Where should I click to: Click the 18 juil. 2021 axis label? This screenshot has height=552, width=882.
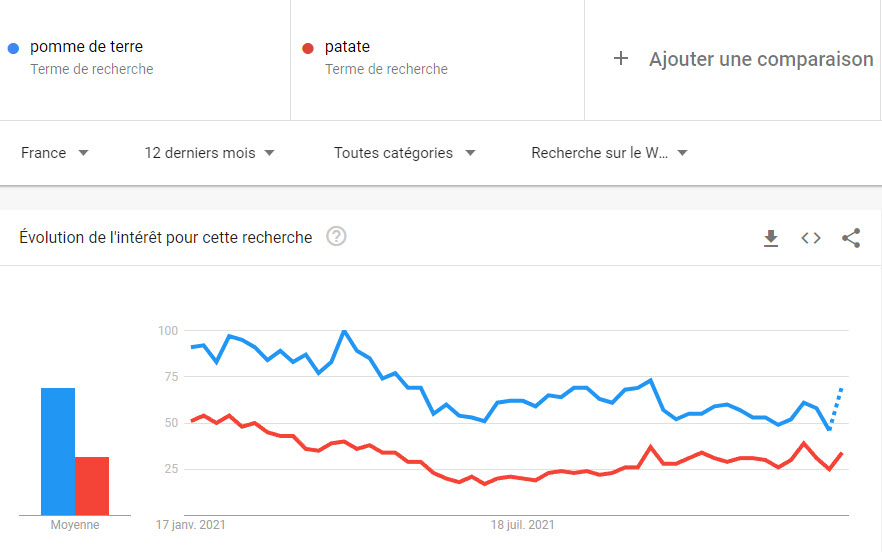522,524
